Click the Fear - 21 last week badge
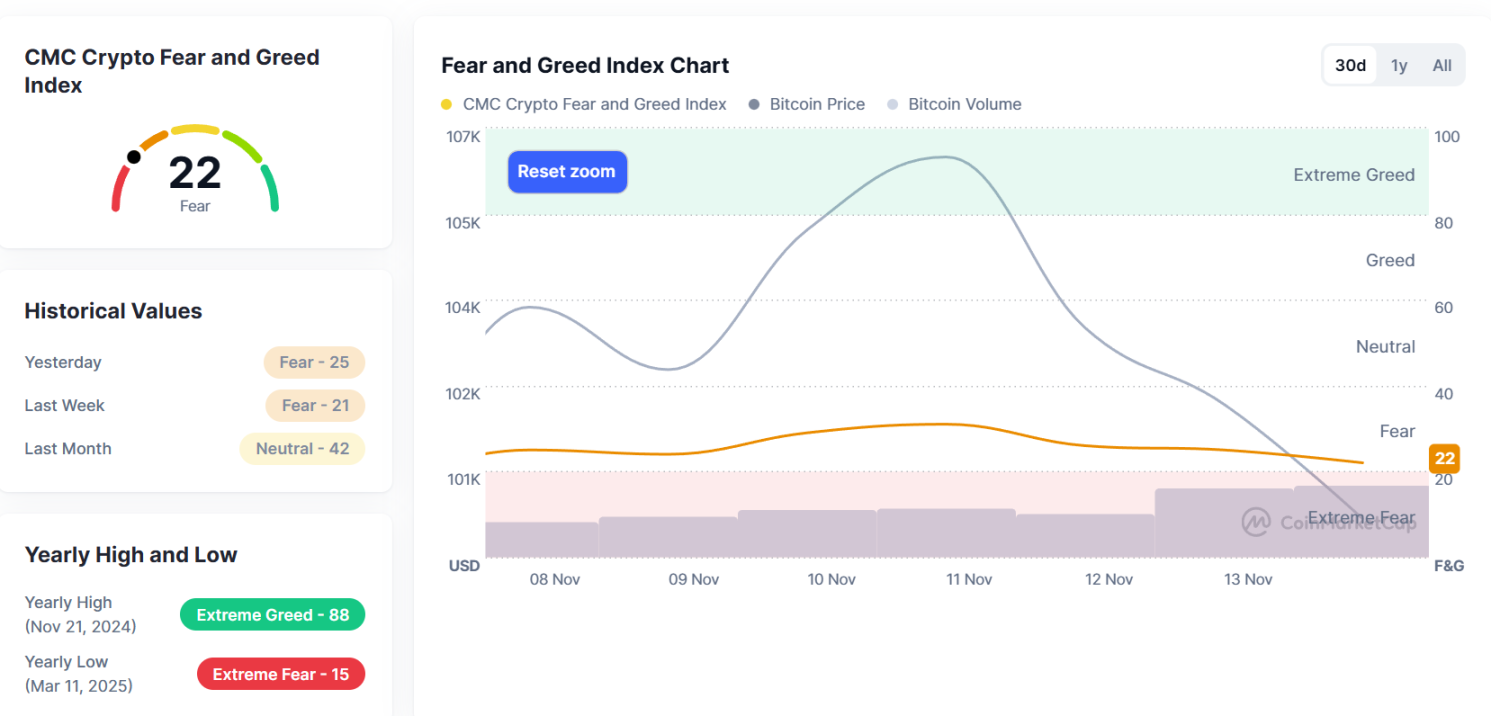Screen dimensions: 1491x716 (x=314, y=405)
